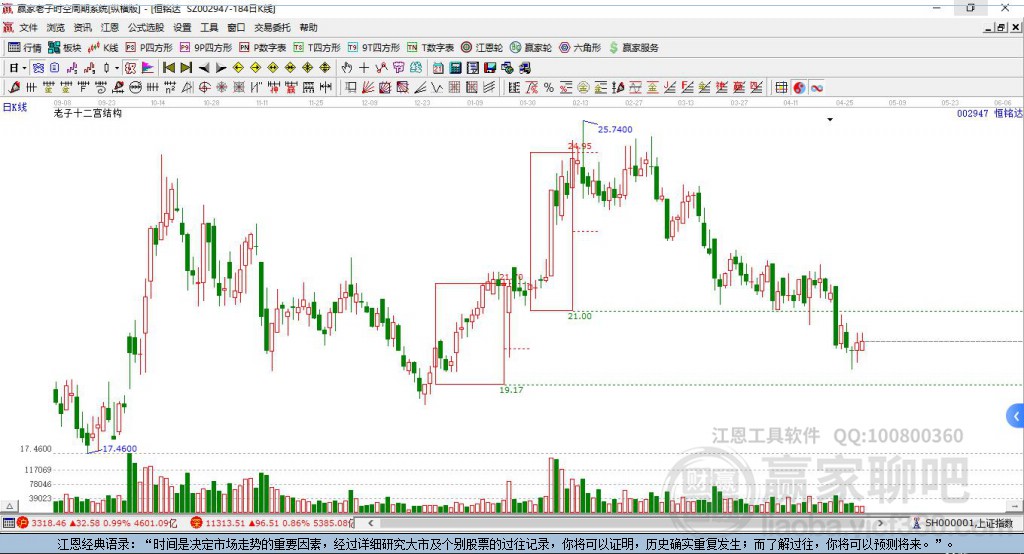Click the floppy disk save icon

(x=490, y=68)
